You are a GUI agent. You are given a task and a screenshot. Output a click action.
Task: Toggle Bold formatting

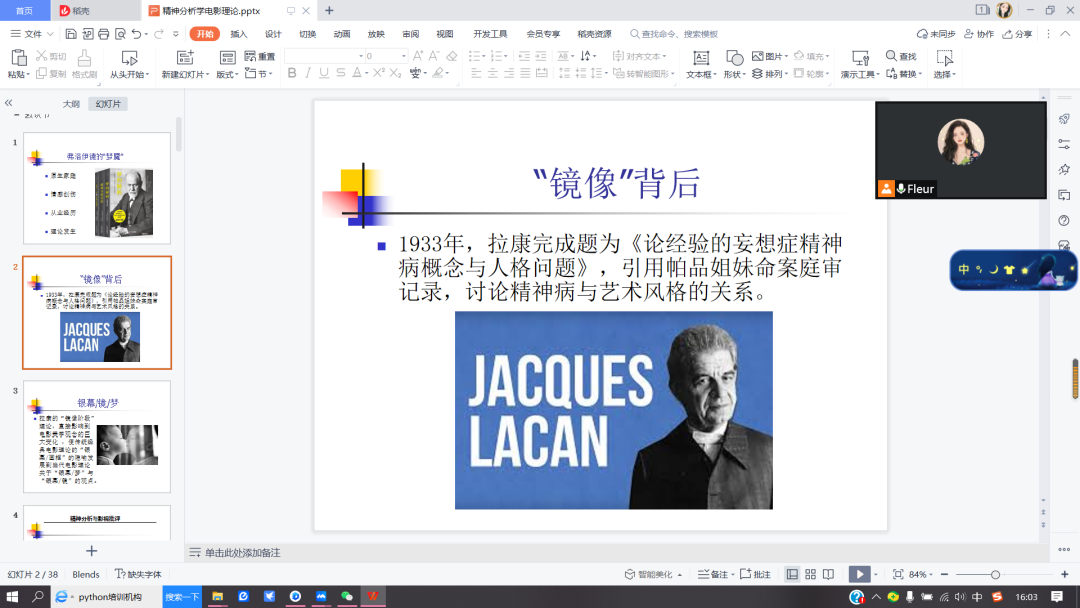pos(292,73)
